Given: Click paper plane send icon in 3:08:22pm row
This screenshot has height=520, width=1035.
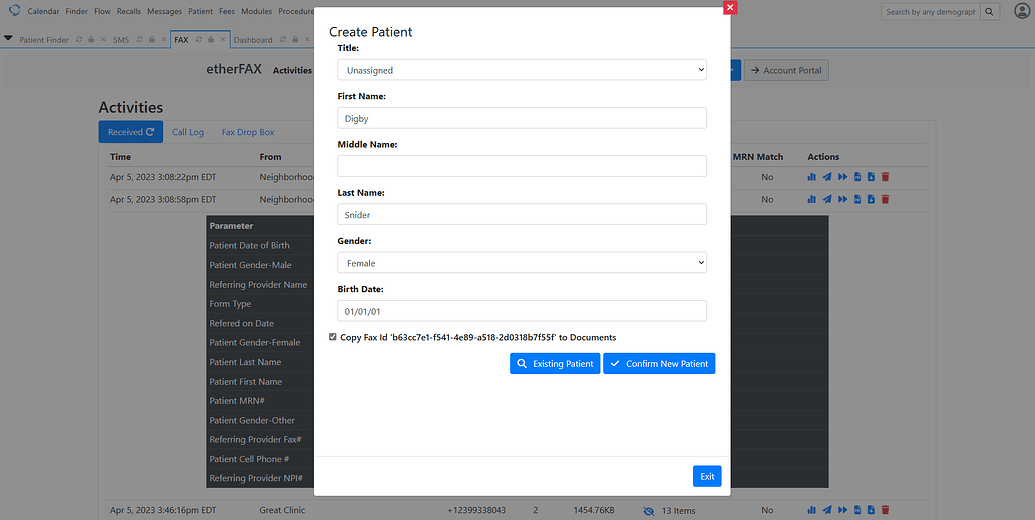Looking at the screenshot, I should pos(827,177).
